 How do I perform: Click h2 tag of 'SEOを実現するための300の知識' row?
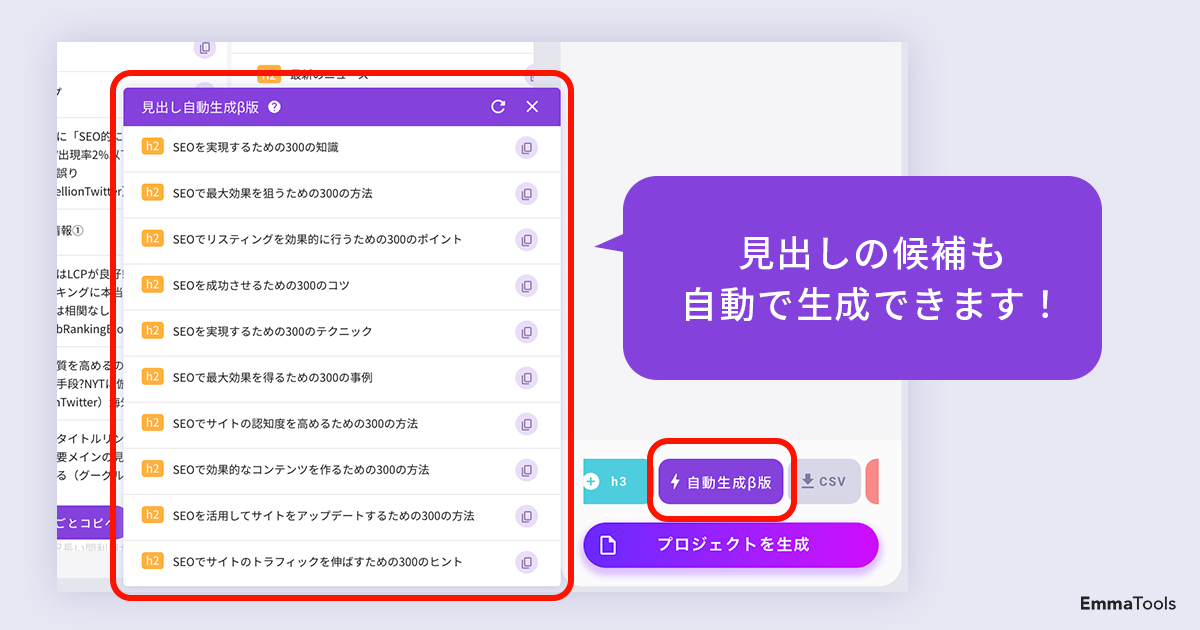(x=152, y=148)
